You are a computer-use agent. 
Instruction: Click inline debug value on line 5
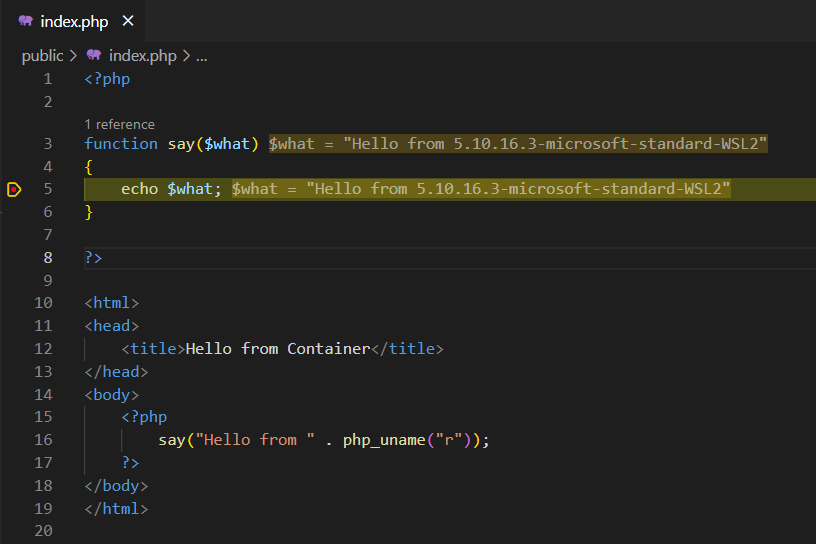click(481, 189)
